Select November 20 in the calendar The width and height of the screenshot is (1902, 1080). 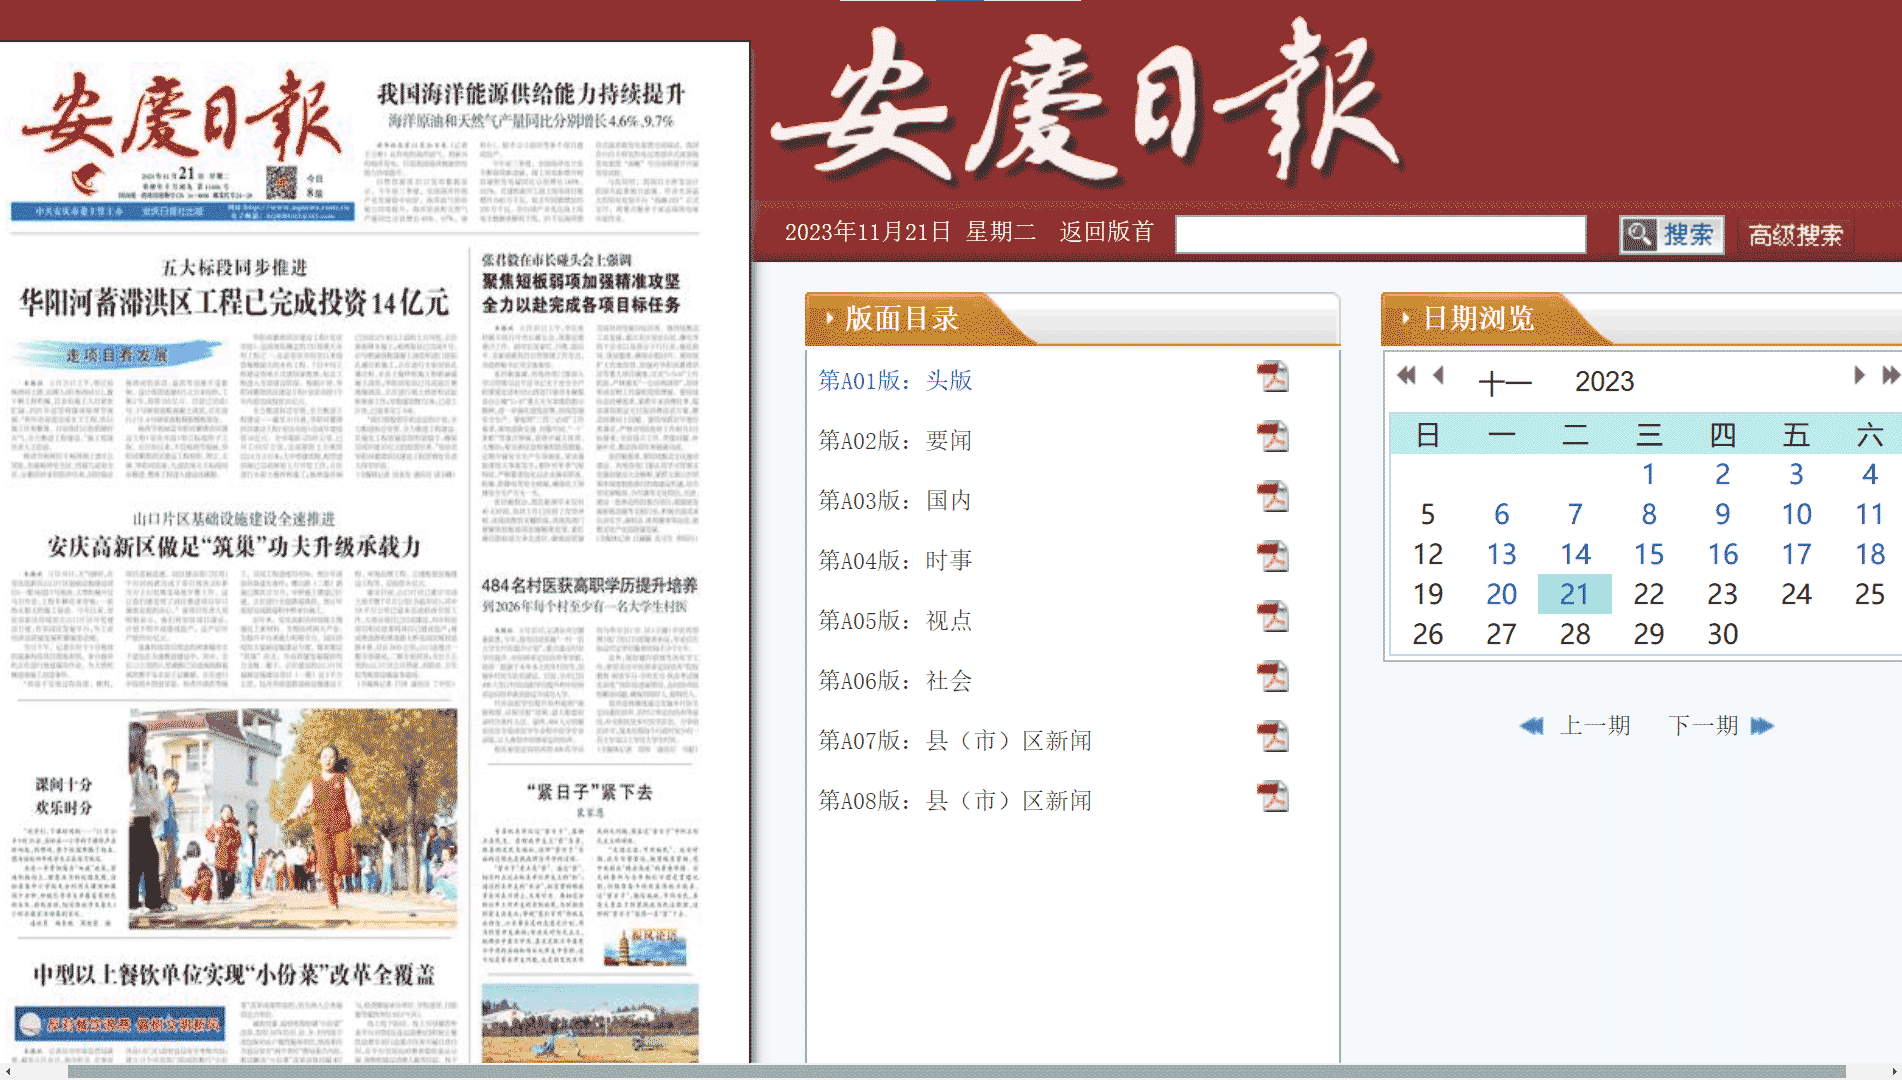[1501, 594]
